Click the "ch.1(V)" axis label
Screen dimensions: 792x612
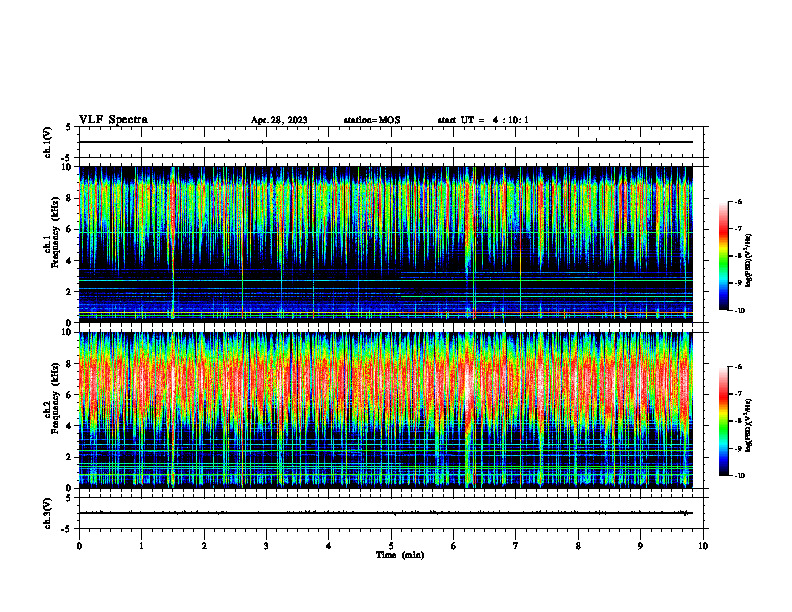(48, 142)
